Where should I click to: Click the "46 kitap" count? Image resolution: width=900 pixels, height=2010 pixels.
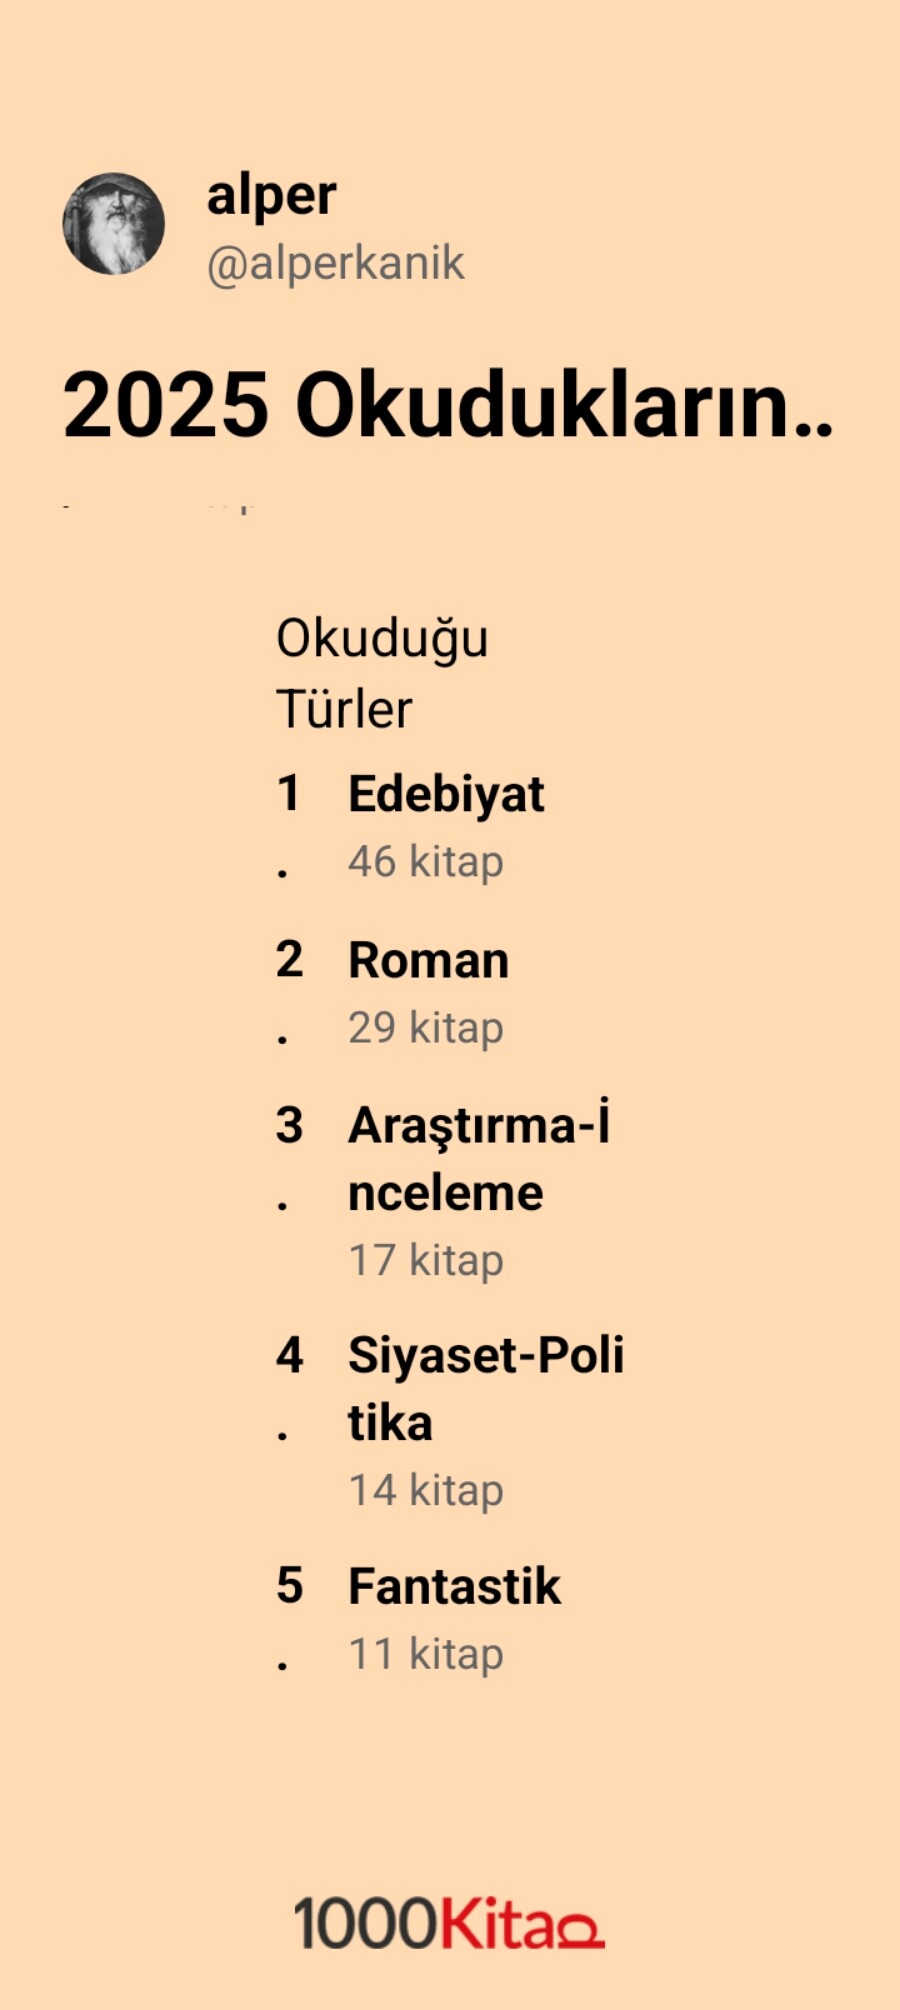point(425,862)
